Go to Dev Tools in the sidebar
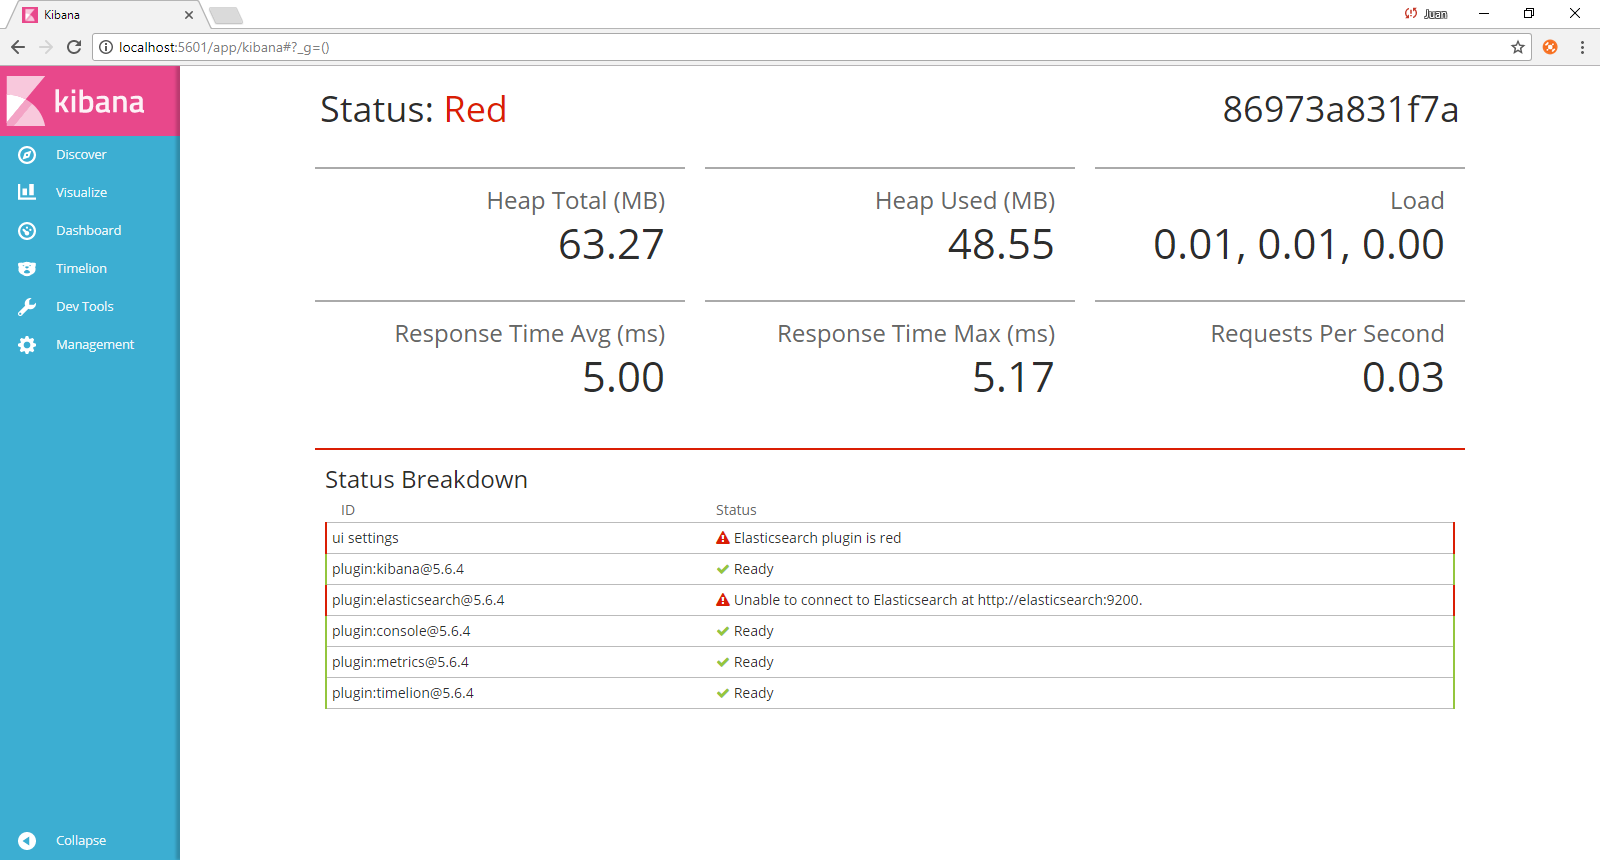The image size is (1600, 860). (85, 307)
